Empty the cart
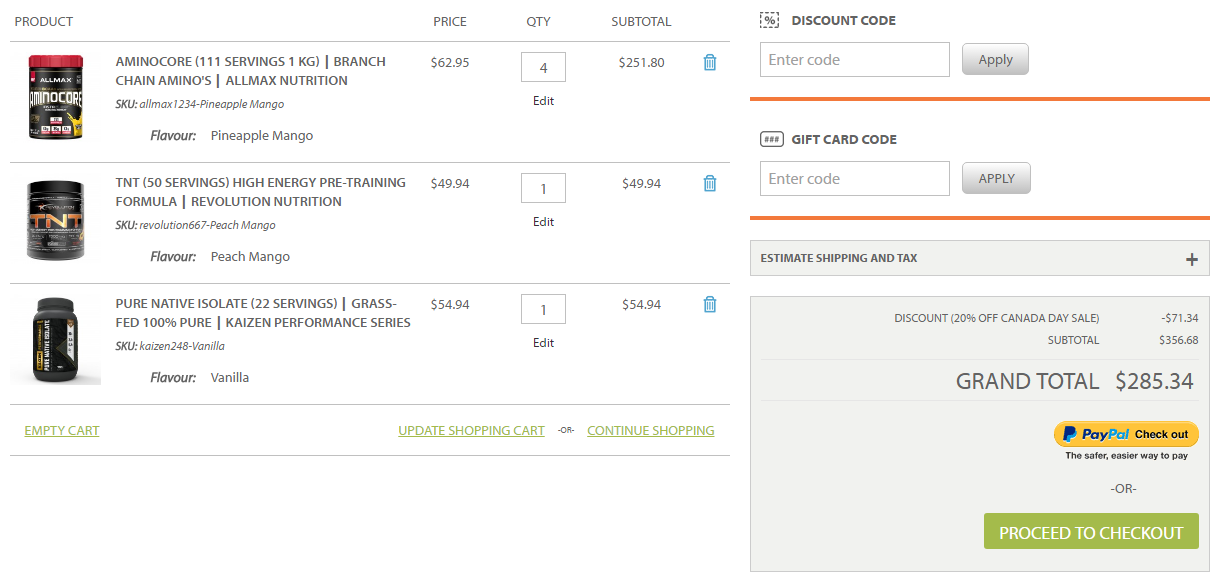This screenshot has width=1223, height=587. tap(62, 431)
